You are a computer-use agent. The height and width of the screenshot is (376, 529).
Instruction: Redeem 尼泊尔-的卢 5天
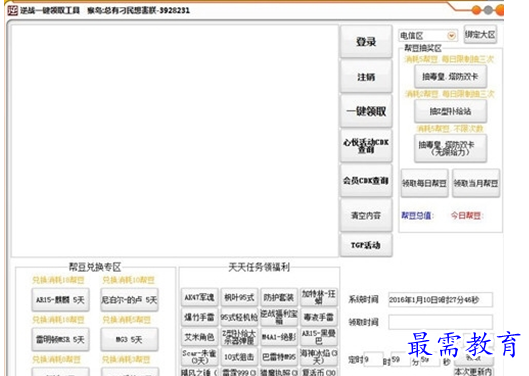[130, 300]
